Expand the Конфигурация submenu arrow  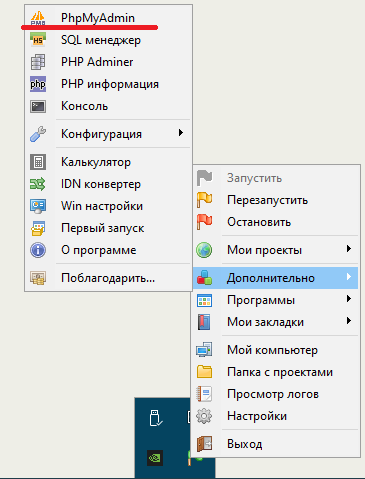point(181,133)
